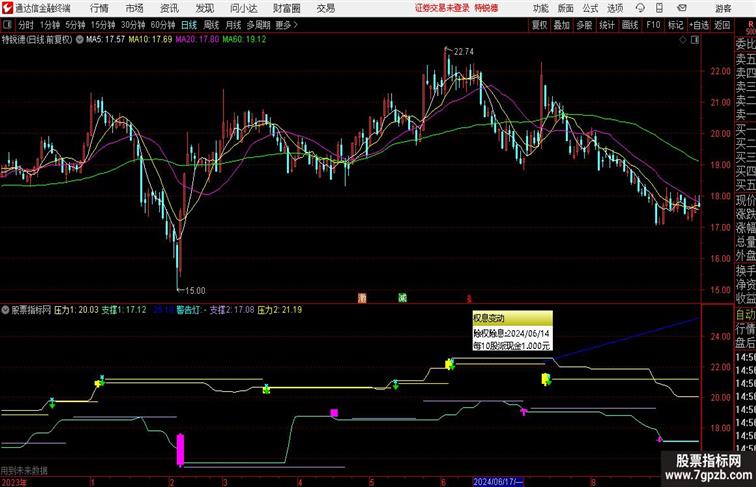This screenshot has width=756, height=487.
Task: Toggle the left panel icon before 分时
Action: (7, 25)
